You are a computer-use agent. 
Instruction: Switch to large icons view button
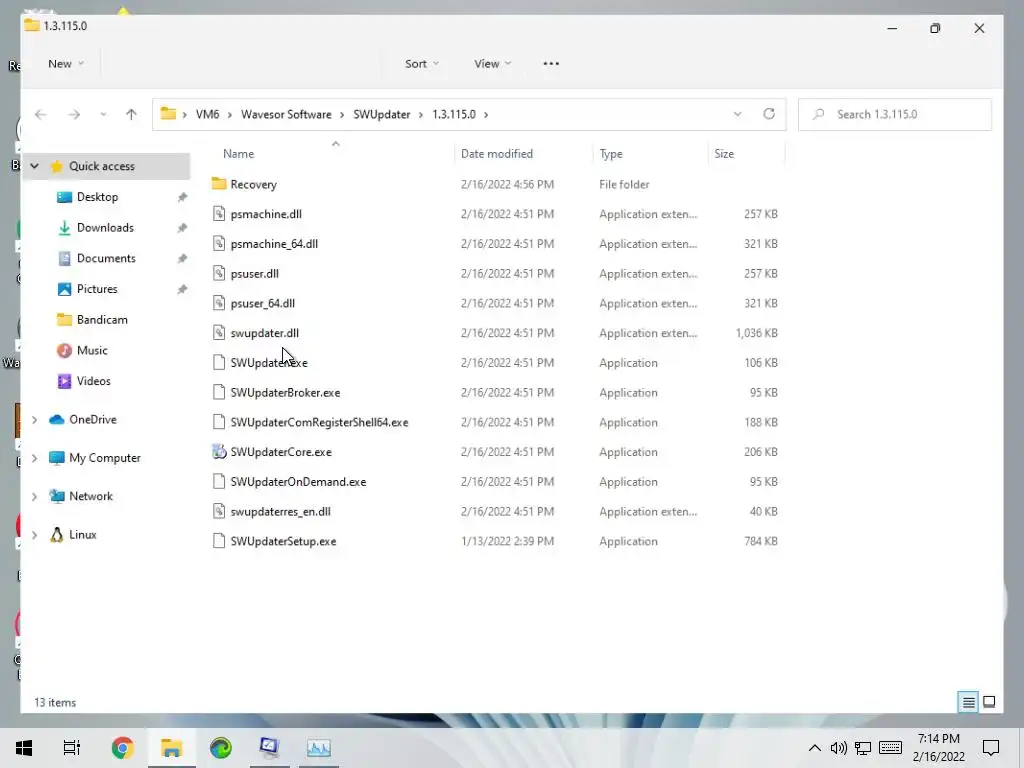(x=989, y=702)
